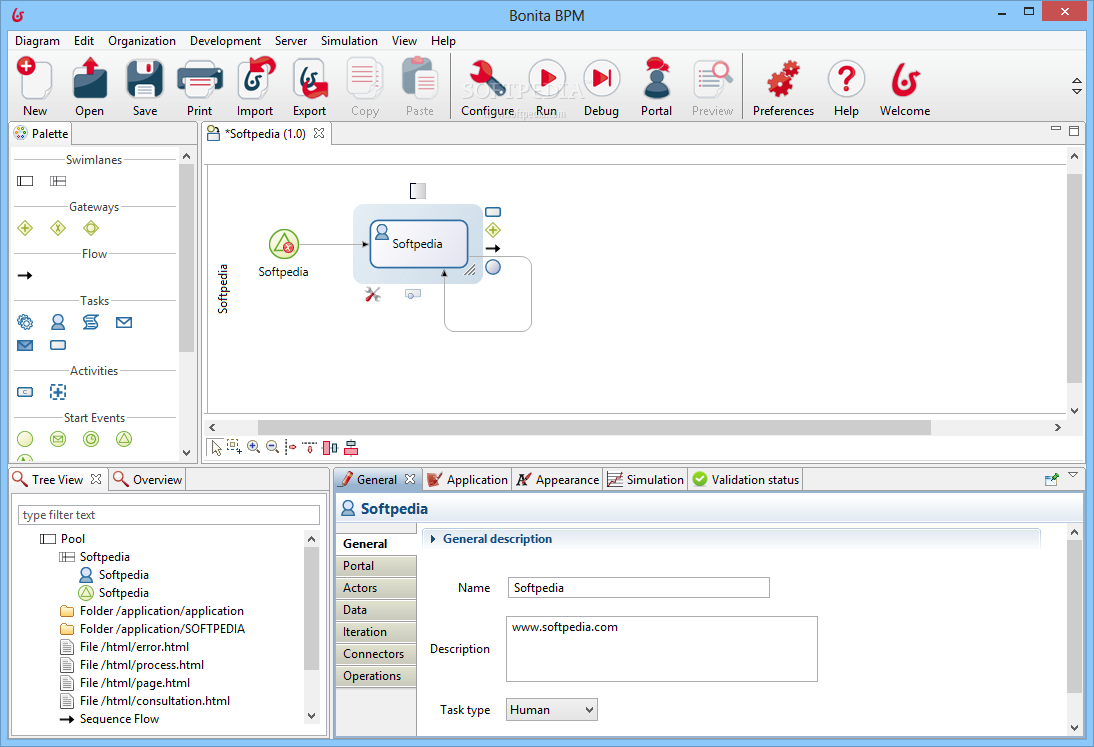This screenshot has height=747, width=1094.
Task: Run the process with the Run icon
Action: coord(546,79)
